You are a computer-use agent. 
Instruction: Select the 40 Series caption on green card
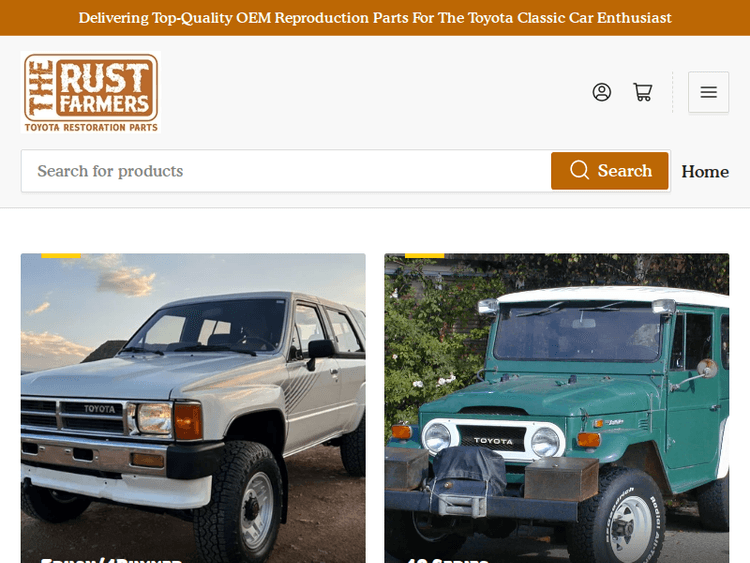[x=446, y=560]
